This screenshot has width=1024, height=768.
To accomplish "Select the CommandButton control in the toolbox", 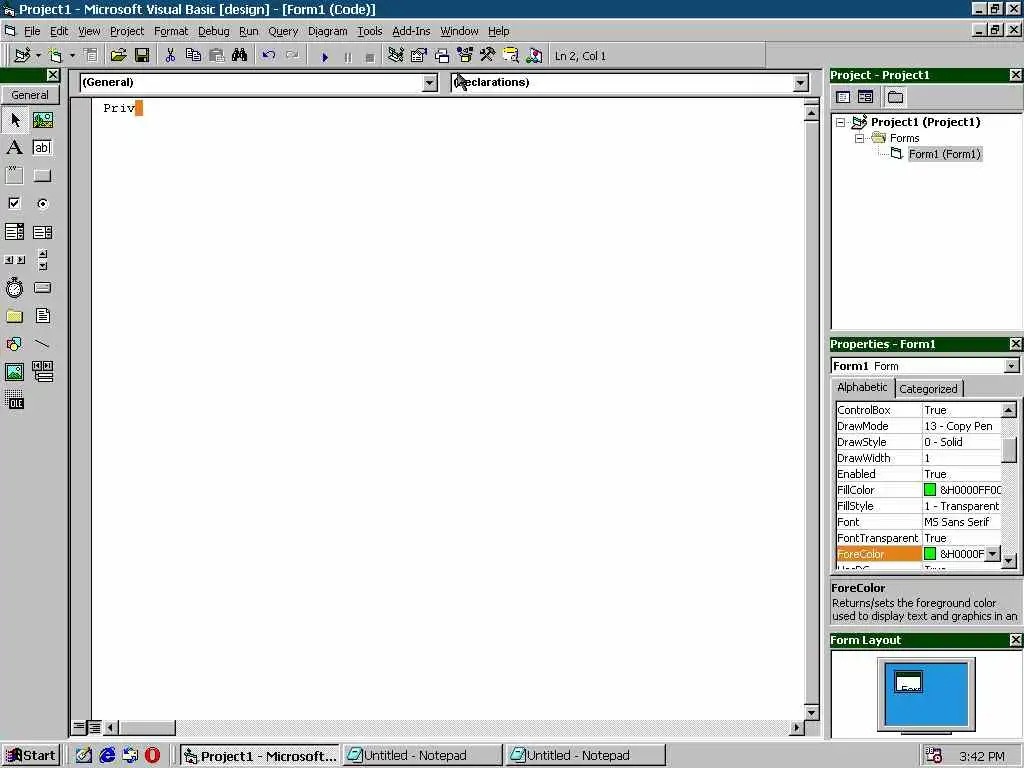I will click(x=42, y=175).
